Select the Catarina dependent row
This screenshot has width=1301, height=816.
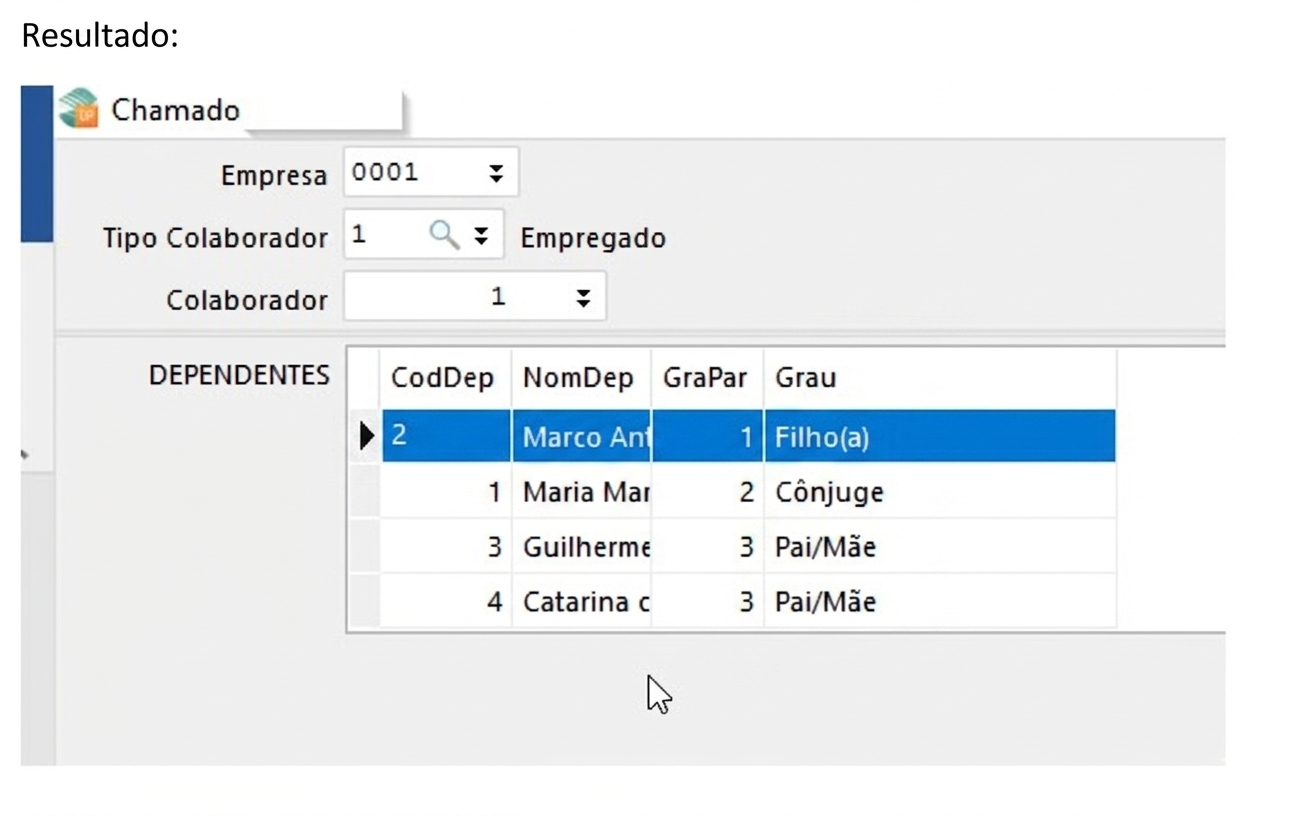(x=748, y=602)
